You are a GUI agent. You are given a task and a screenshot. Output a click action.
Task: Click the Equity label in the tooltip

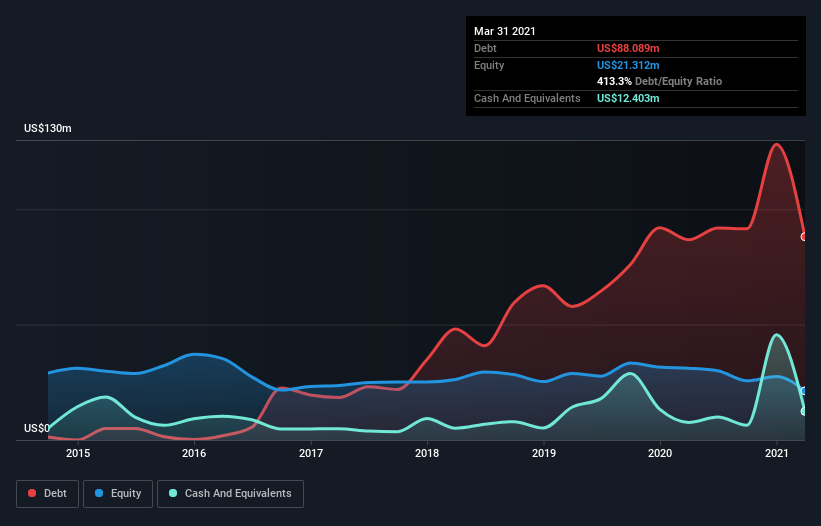[x=489, y=65]
